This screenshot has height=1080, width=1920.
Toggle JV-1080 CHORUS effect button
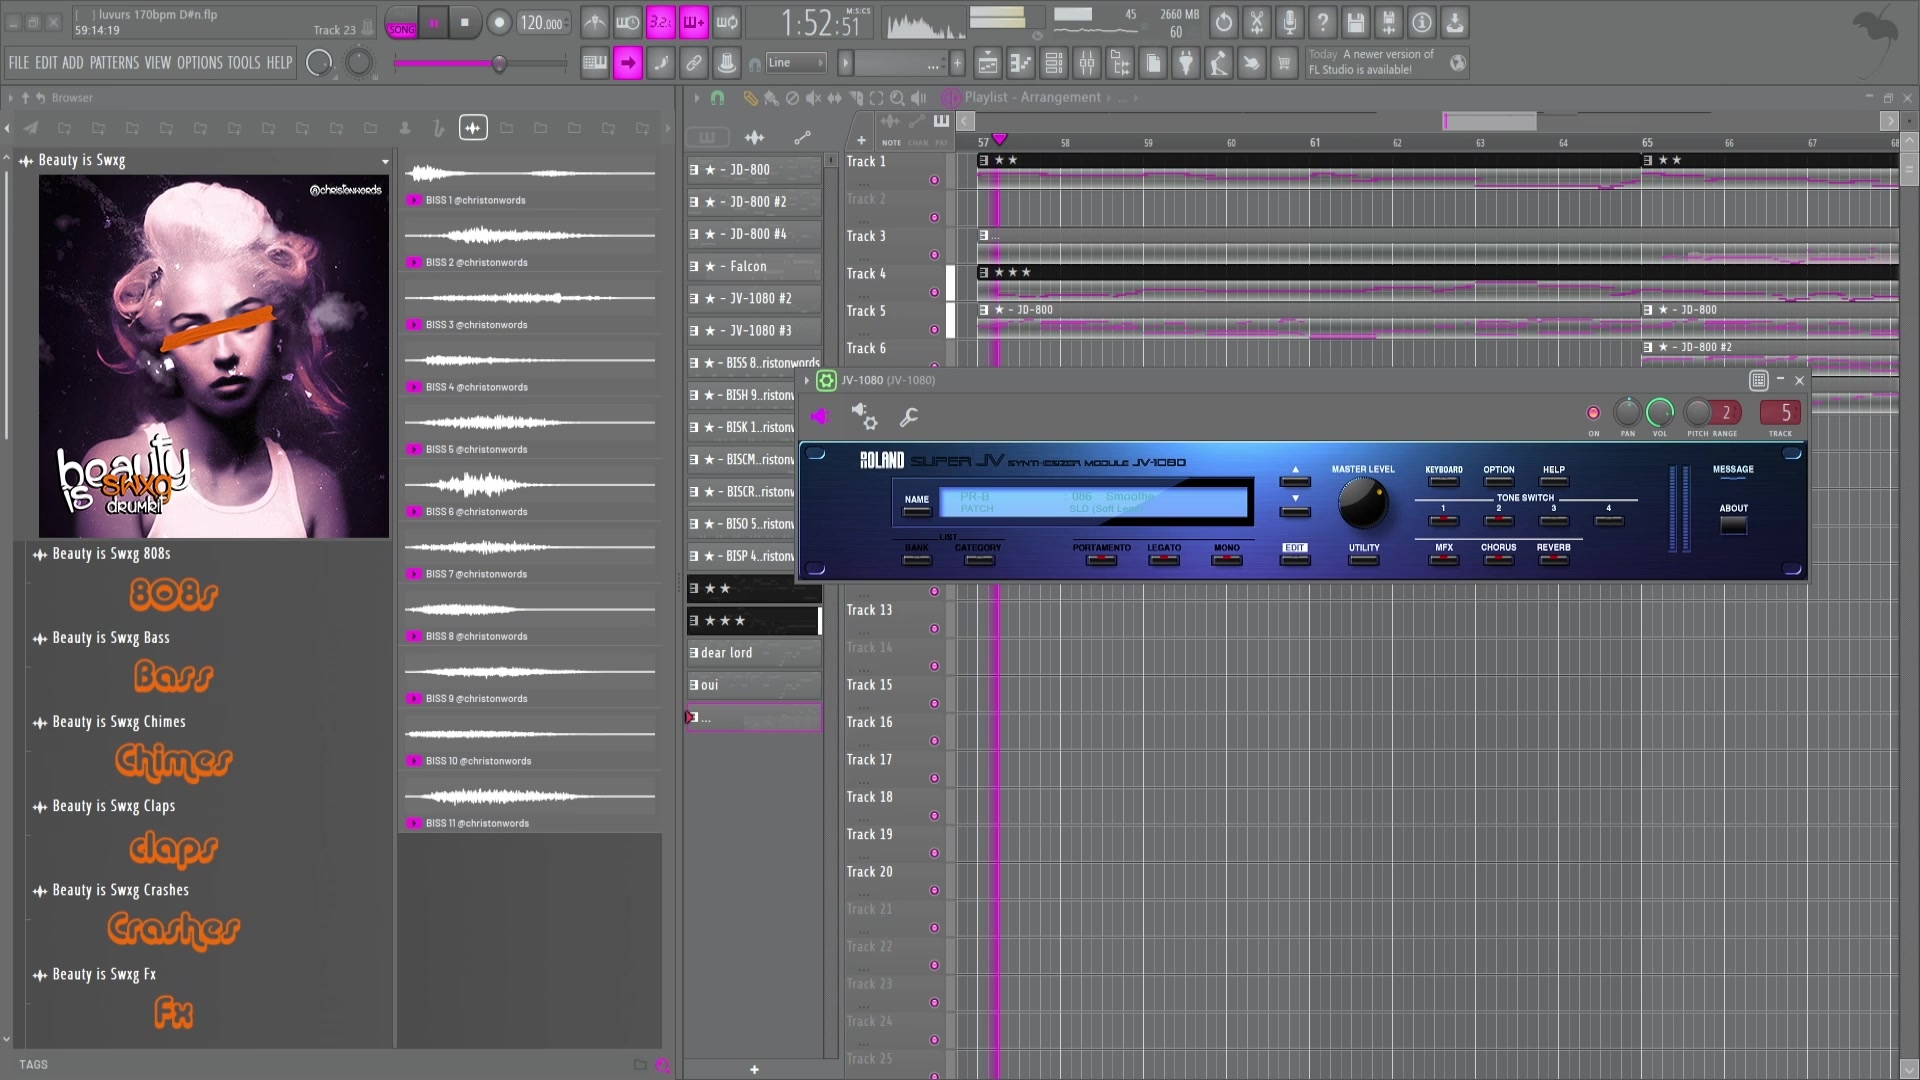[1498, 560]
